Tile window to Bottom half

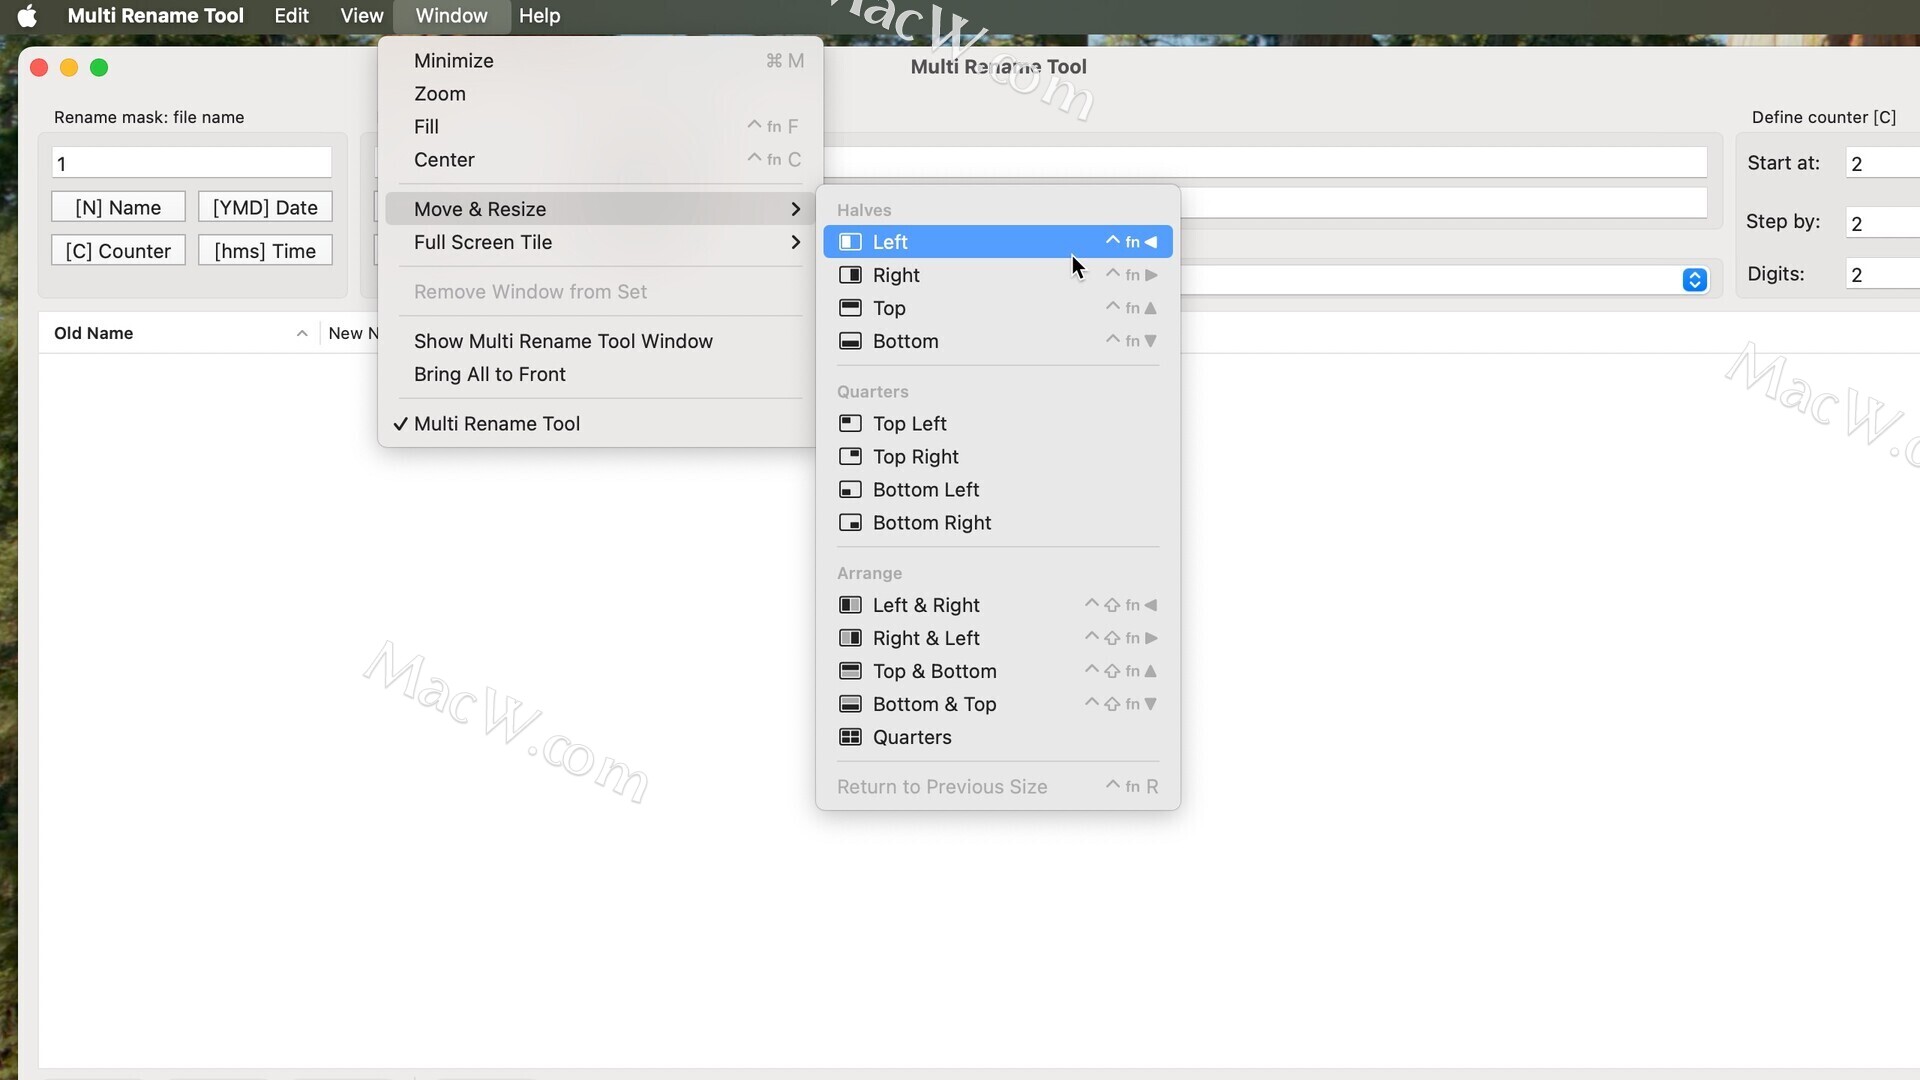[998, 341]
